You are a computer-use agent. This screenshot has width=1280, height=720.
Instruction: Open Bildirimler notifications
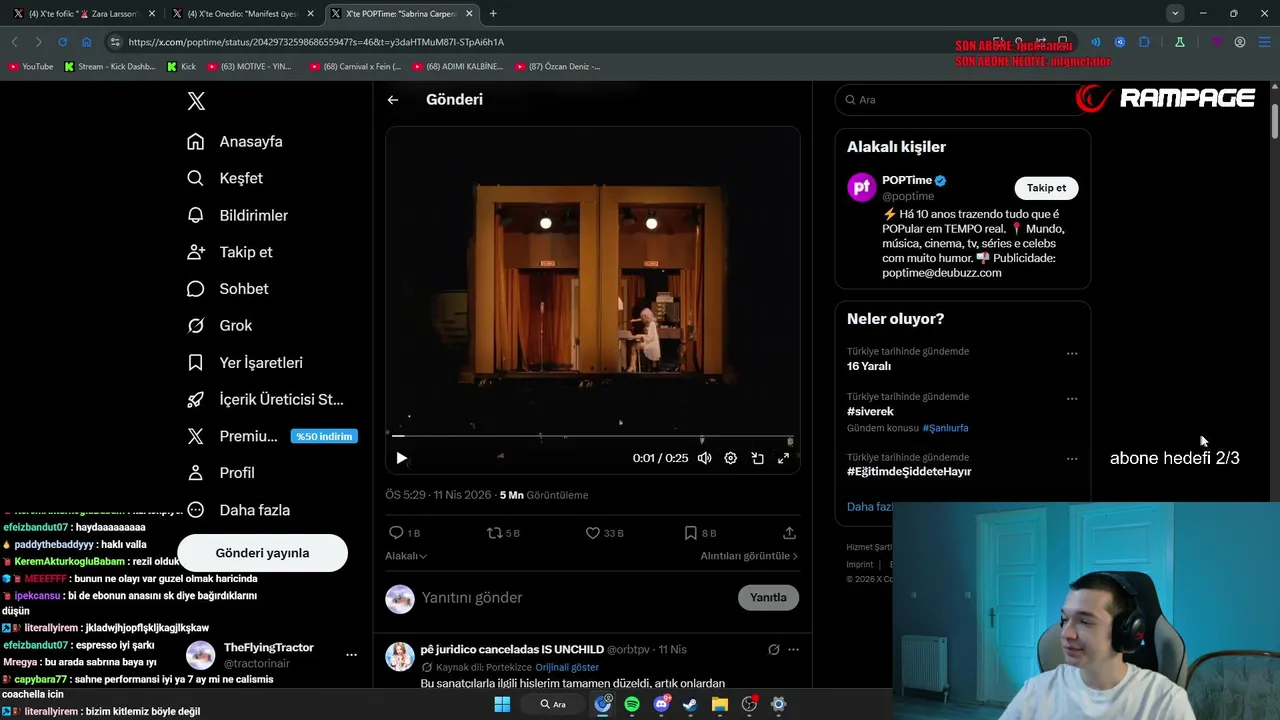238,215
